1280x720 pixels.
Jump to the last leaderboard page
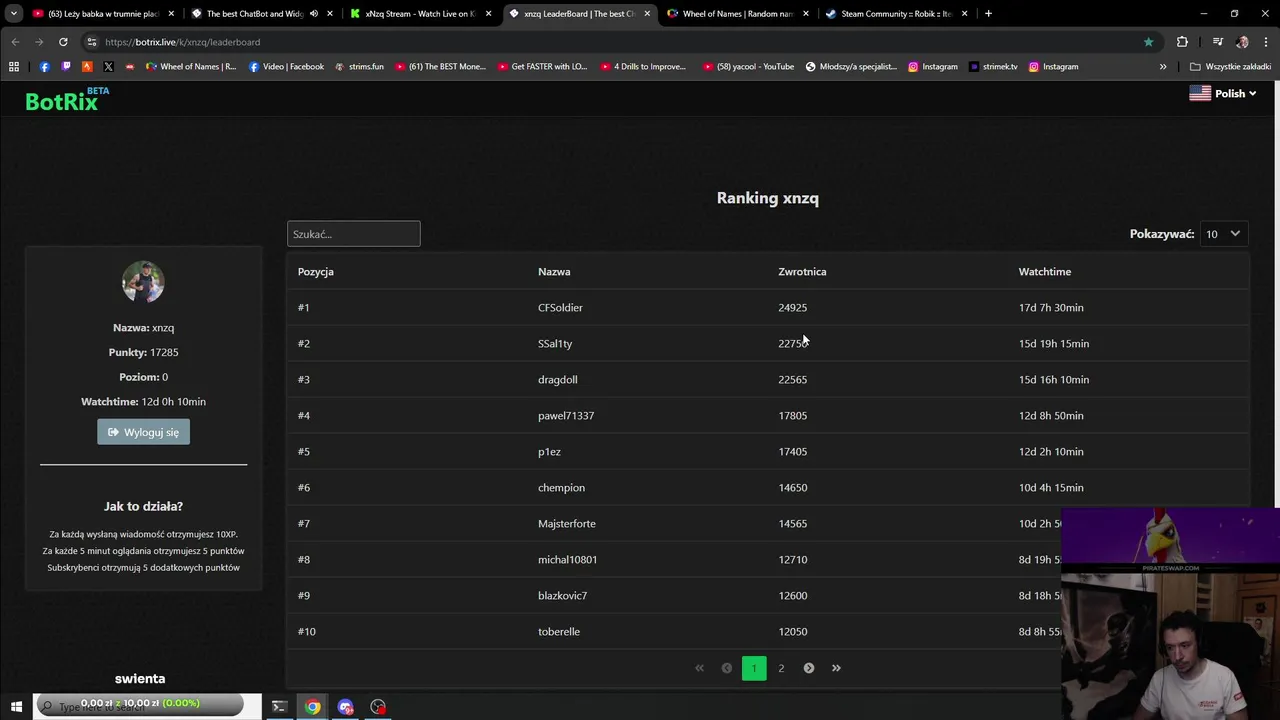[836, 668]
